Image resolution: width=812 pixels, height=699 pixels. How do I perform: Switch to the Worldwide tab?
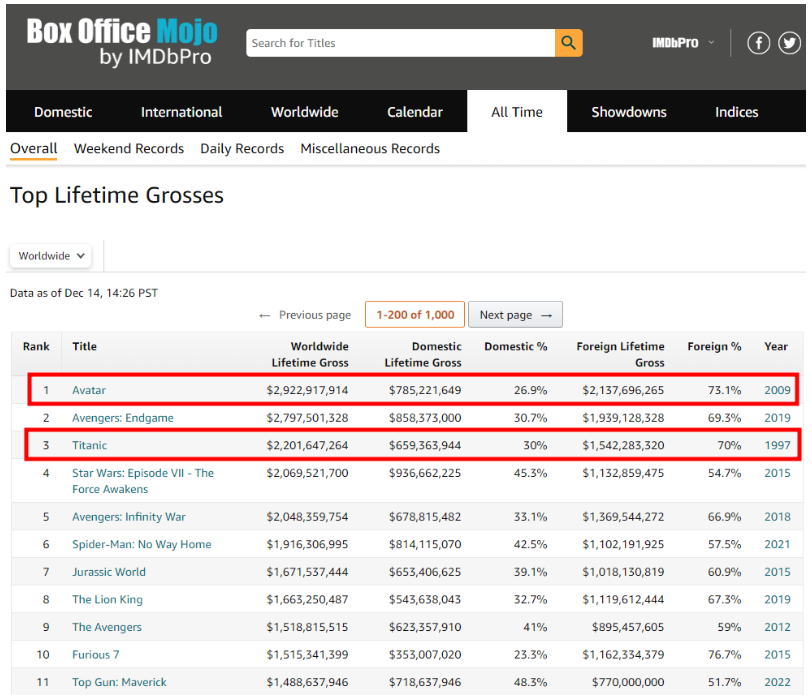[304, 112]
